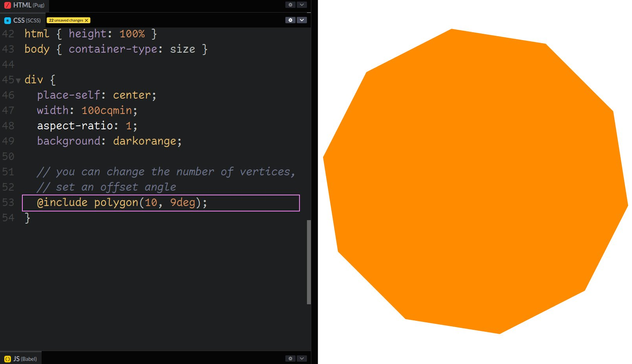
Task: Click the yellow JS panel icon
Action: click(x=7, y=359)
